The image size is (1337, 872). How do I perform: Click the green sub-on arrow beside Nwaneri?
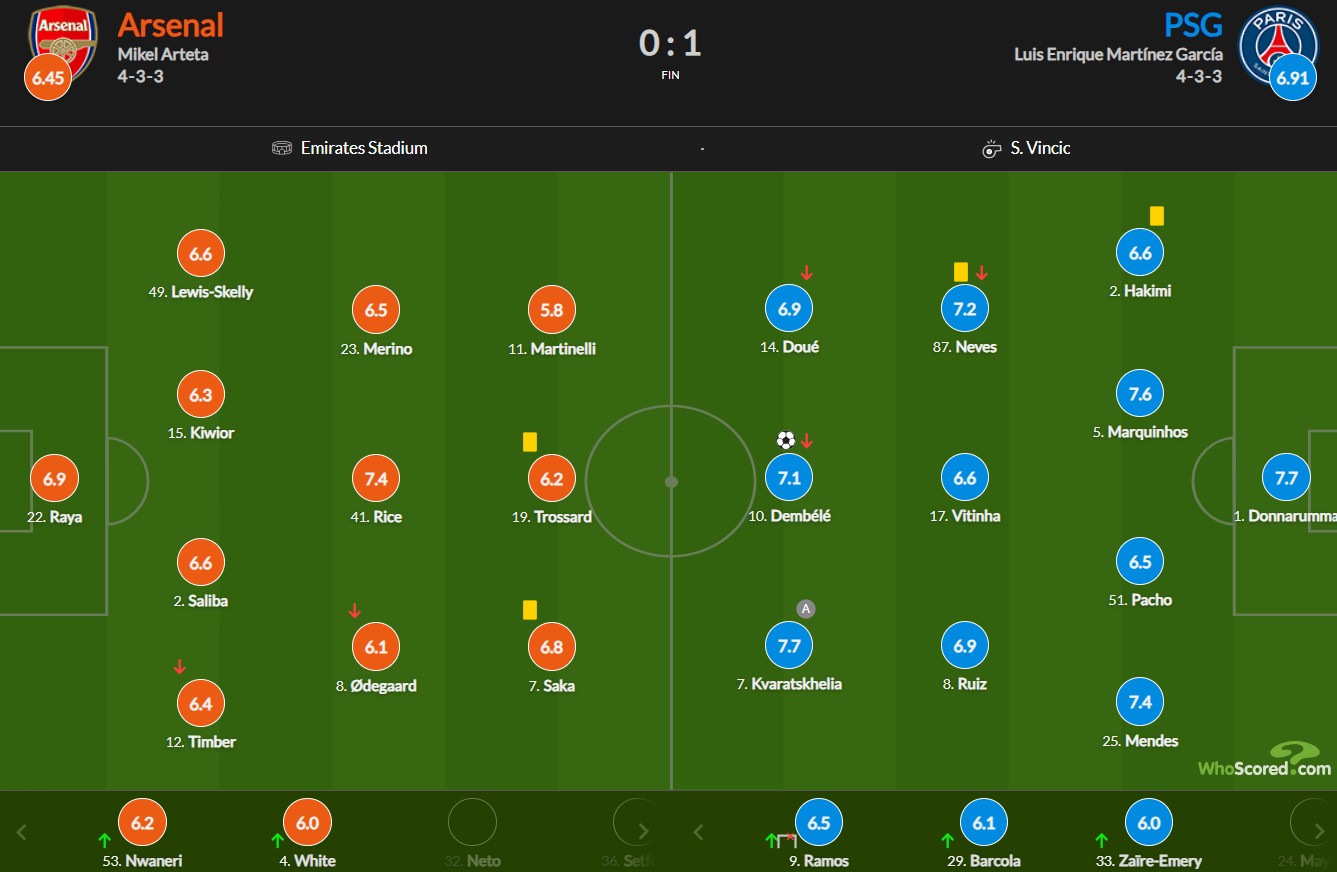click(104, 840)
